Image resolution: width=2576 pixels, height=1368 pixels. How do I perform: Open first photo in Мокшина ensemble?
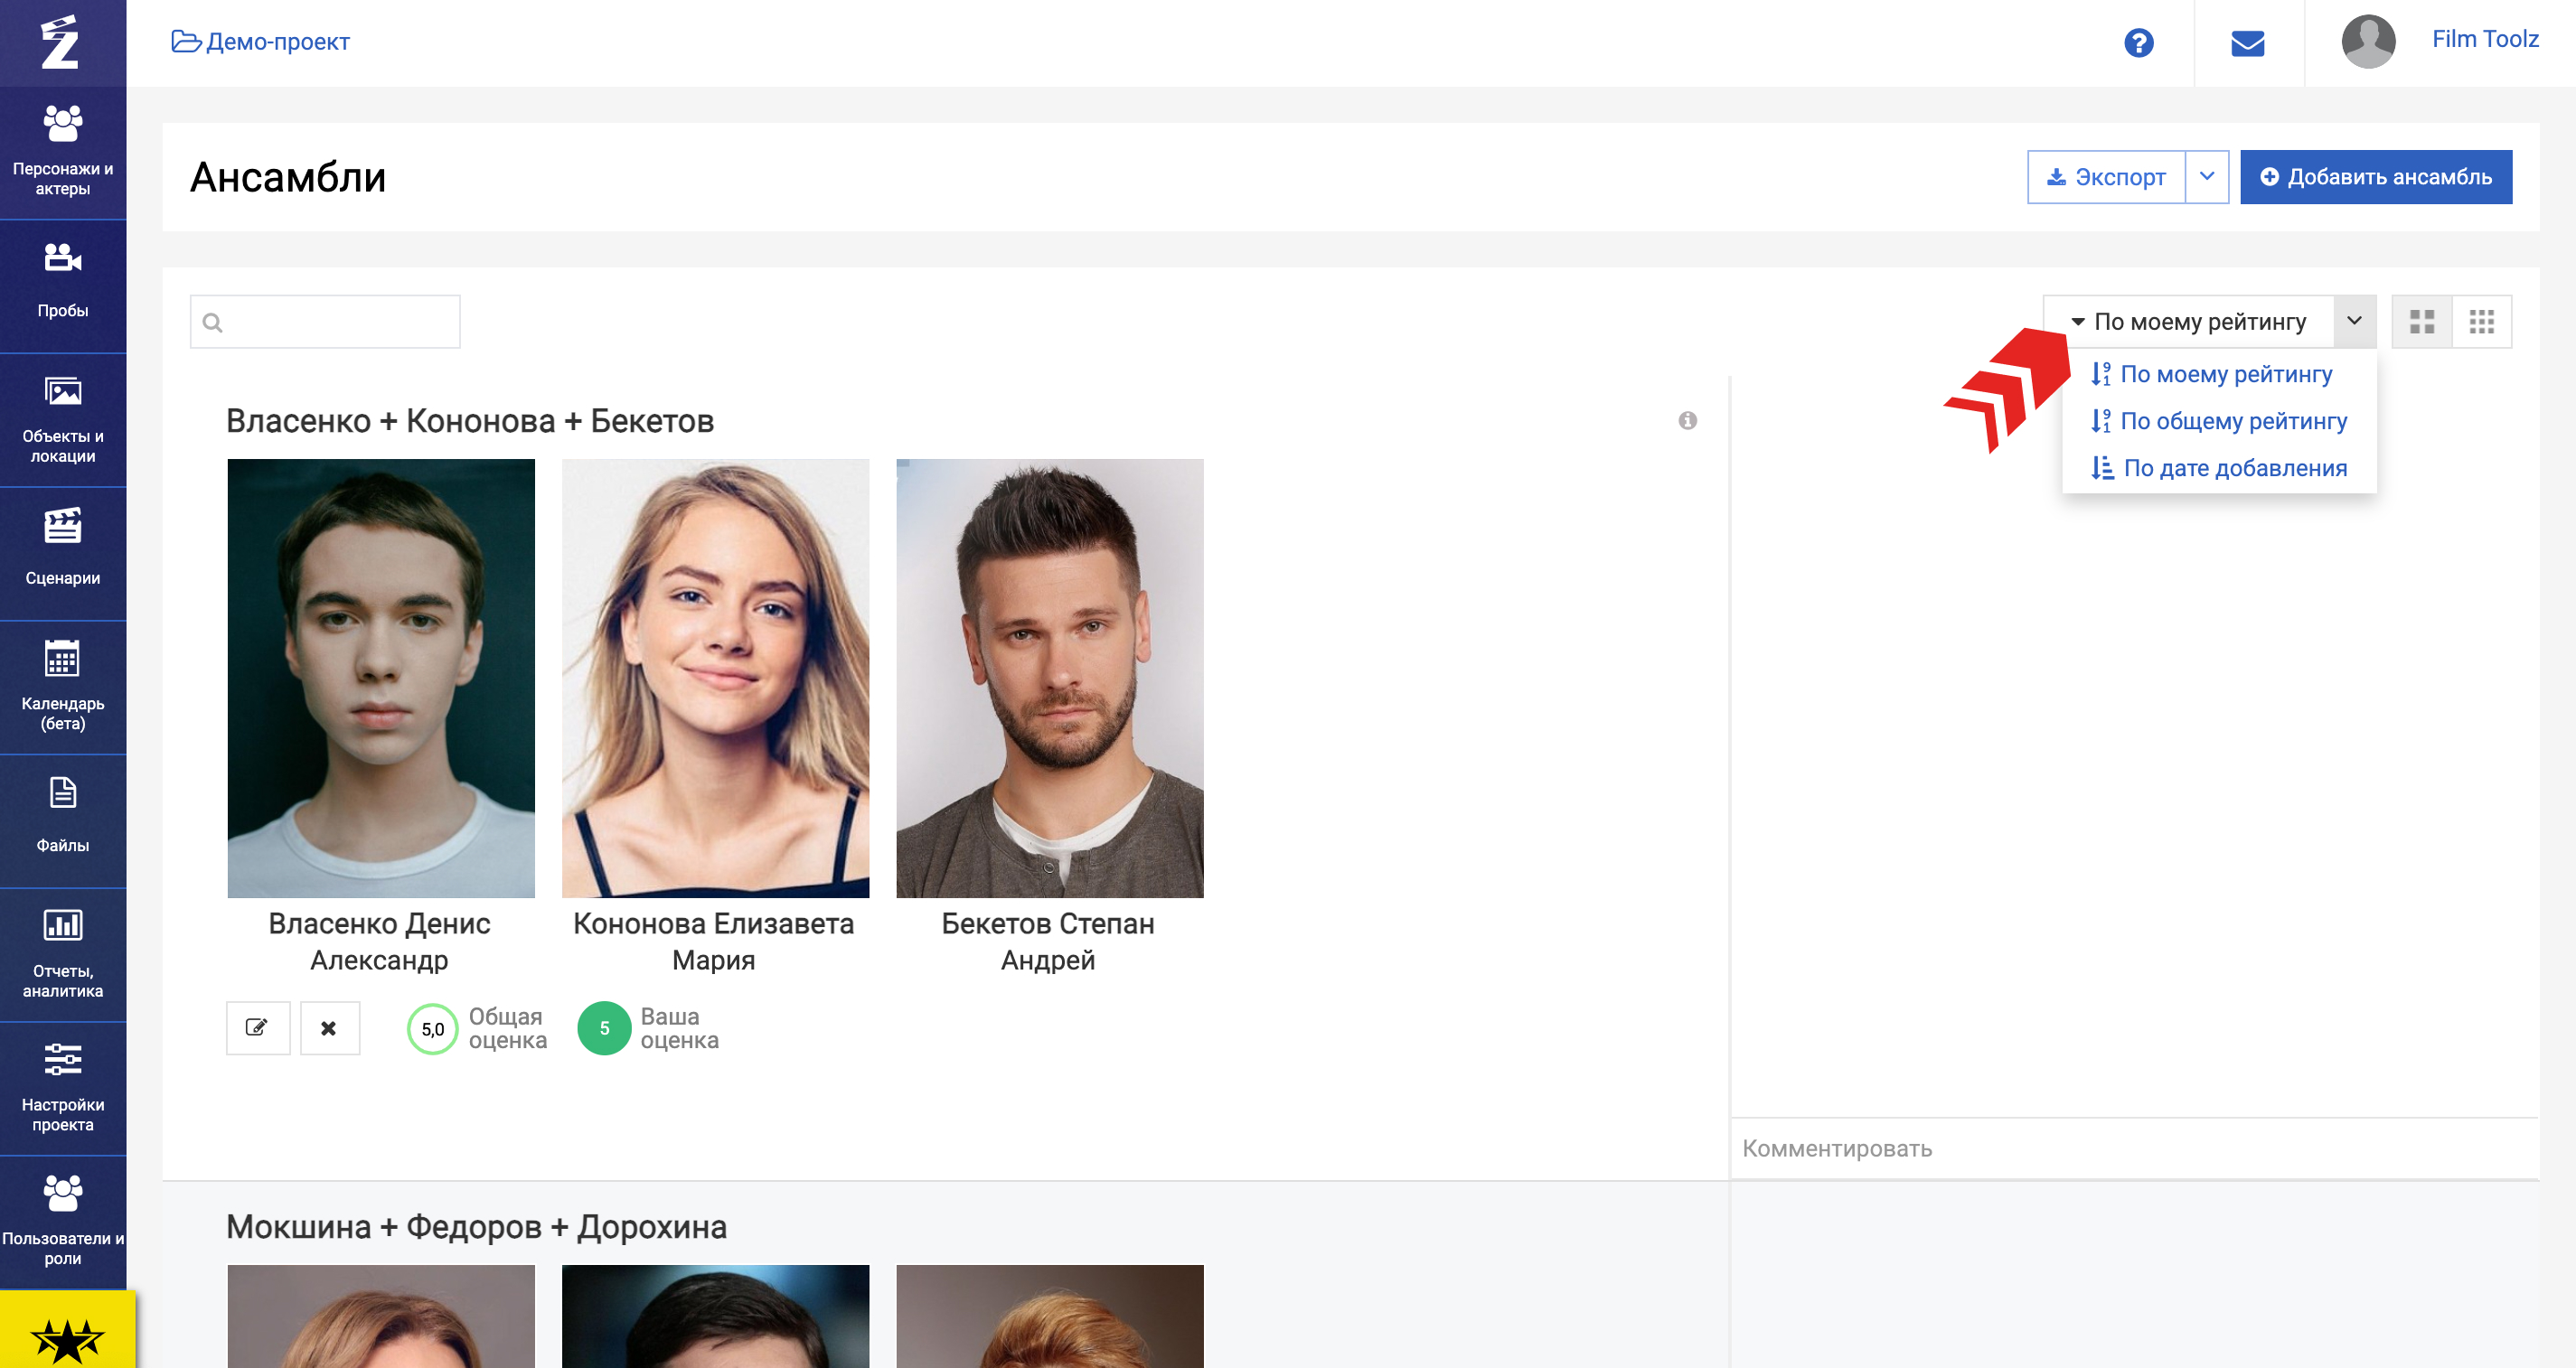[x=381, y=1316]
